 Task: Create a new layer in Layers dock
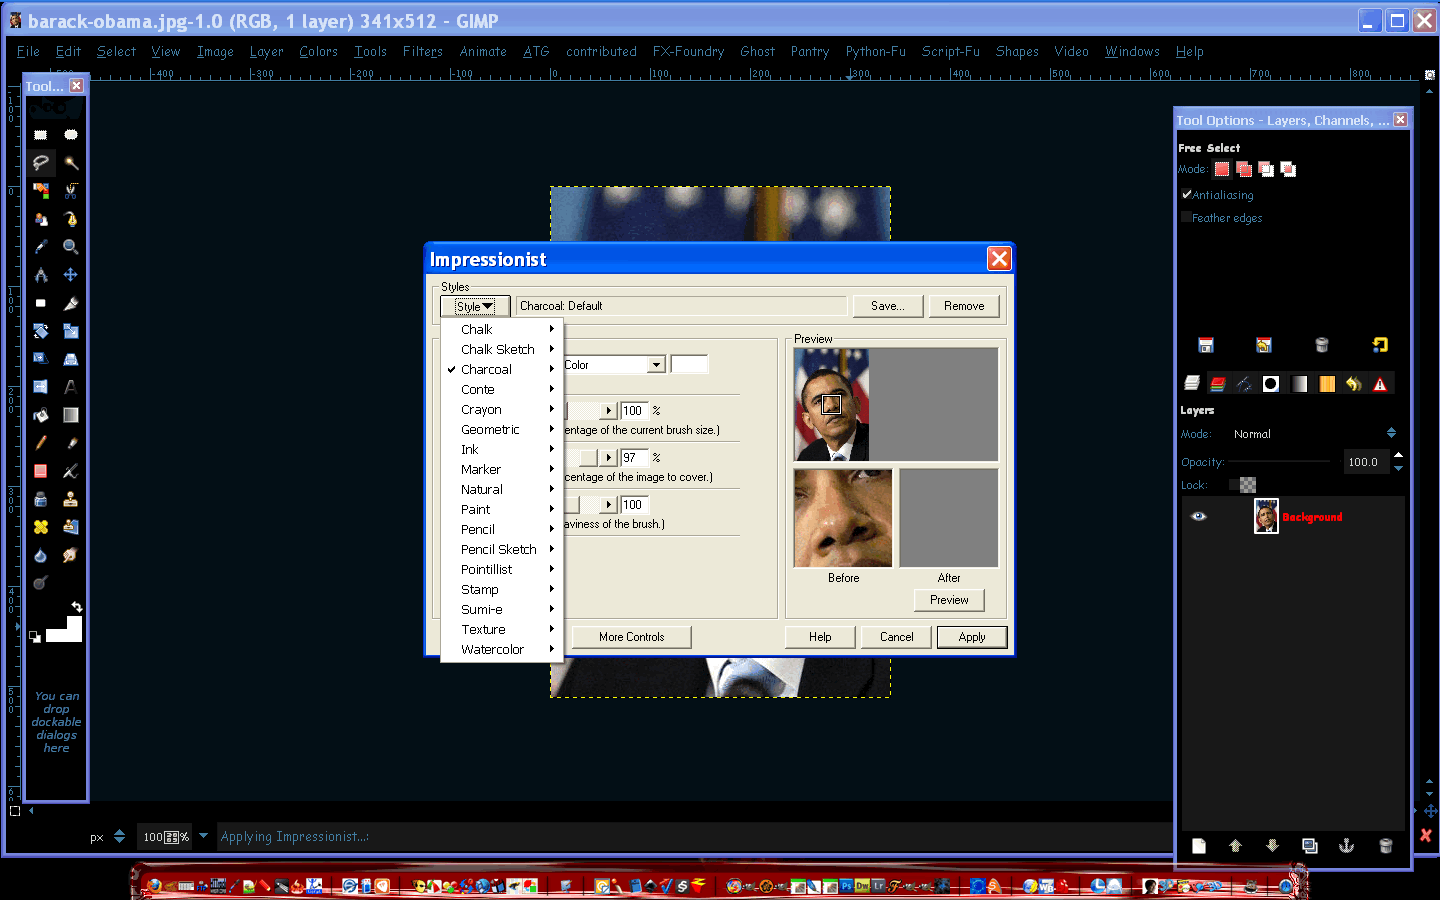coord(1199,846)
